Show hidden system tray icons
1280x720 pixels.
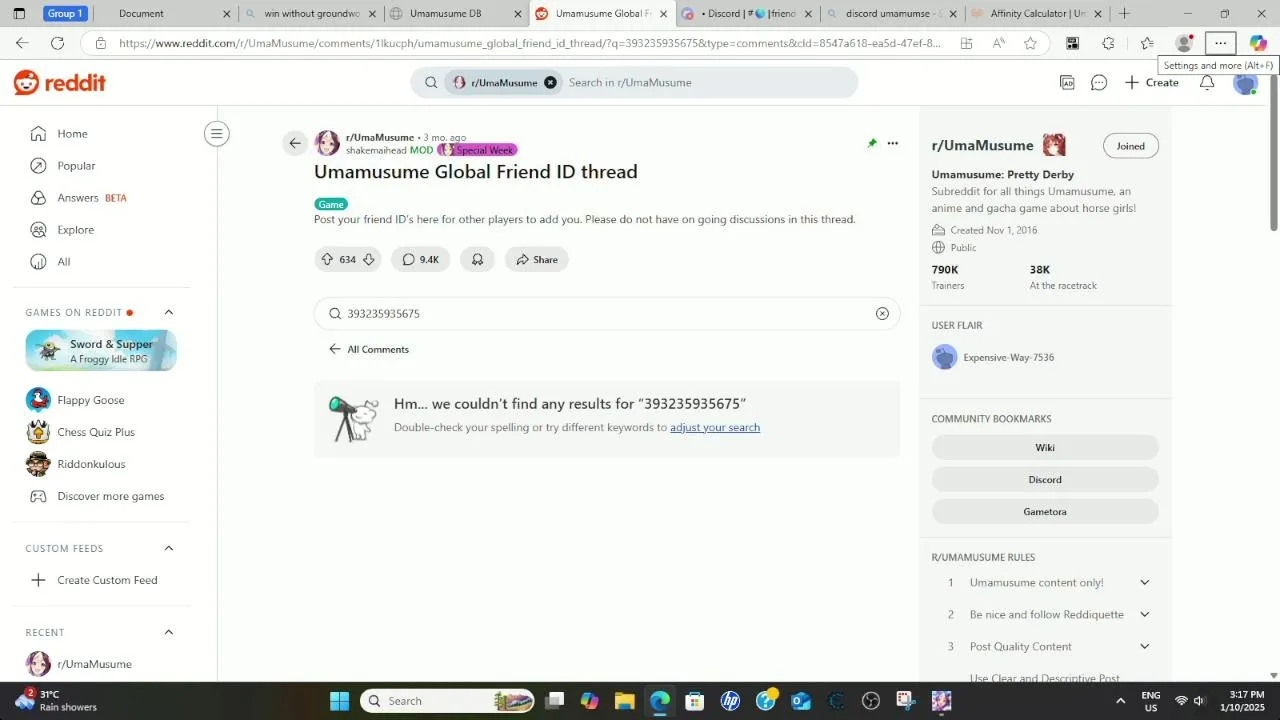click(1120, 701)
